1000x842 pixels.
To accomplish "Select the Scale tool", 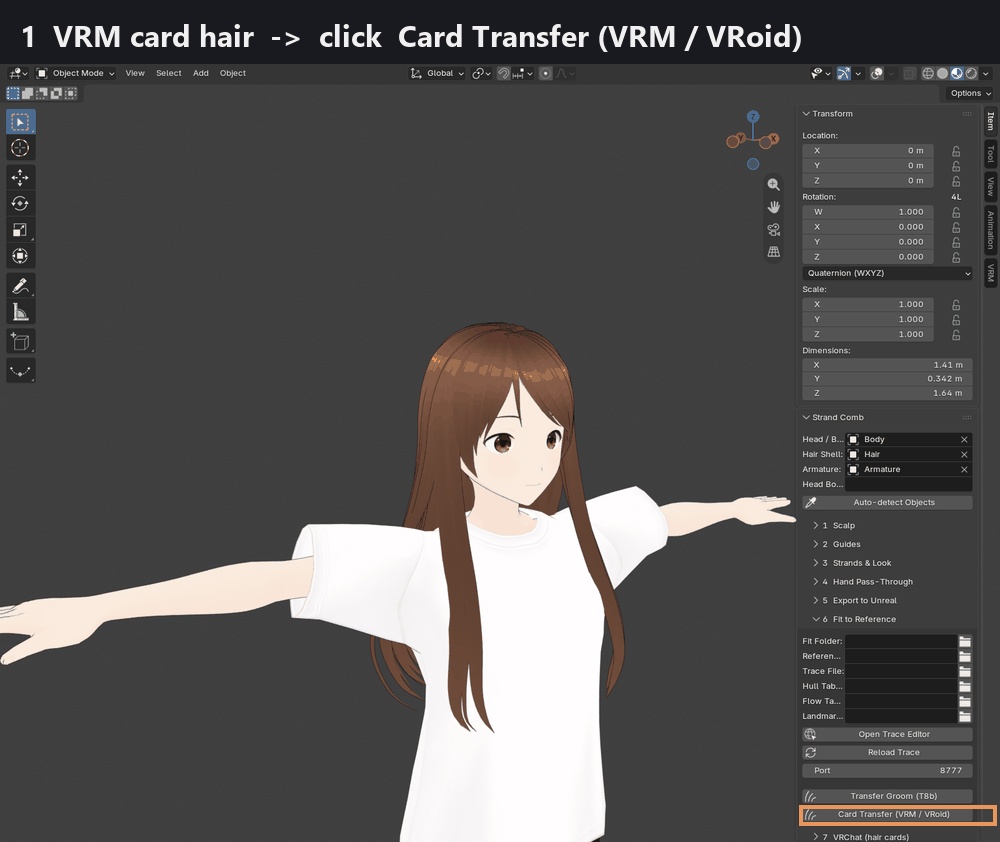I will point(20,230).
